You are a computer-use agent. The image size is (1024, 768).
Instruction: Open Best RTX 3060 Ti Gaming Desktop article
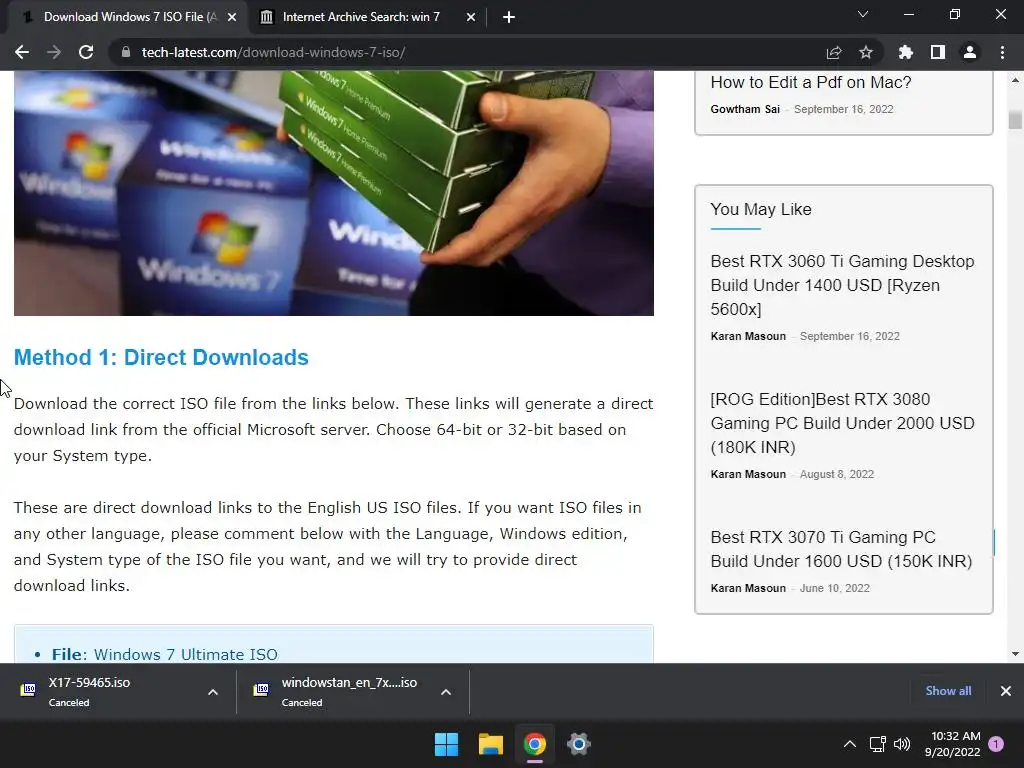click(x=842, y=285)
